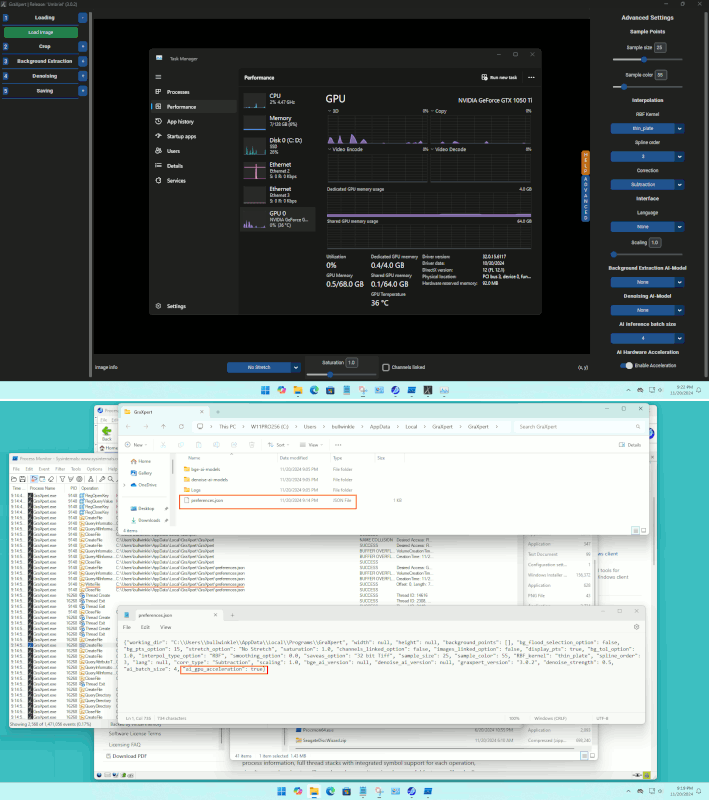Screen dimensions: 709x800
Task: Click the blue ADVANCED side tab
Action: click(x=586, y=198)
